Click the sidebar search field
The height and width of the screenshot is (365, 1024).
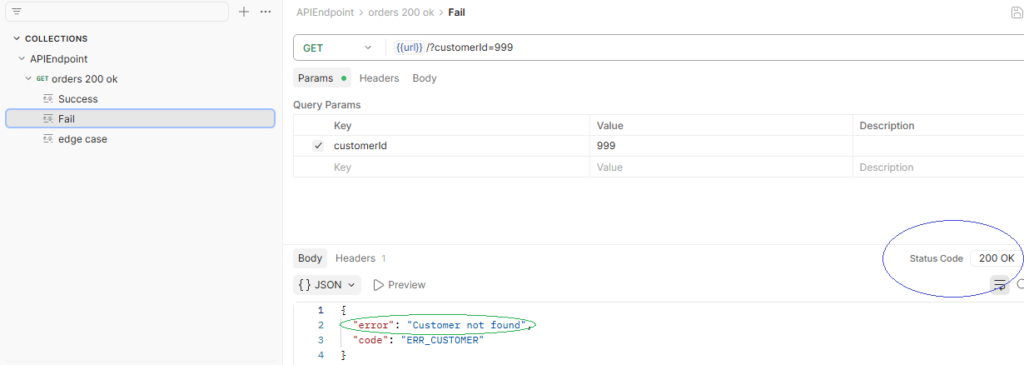click(118, 11)
